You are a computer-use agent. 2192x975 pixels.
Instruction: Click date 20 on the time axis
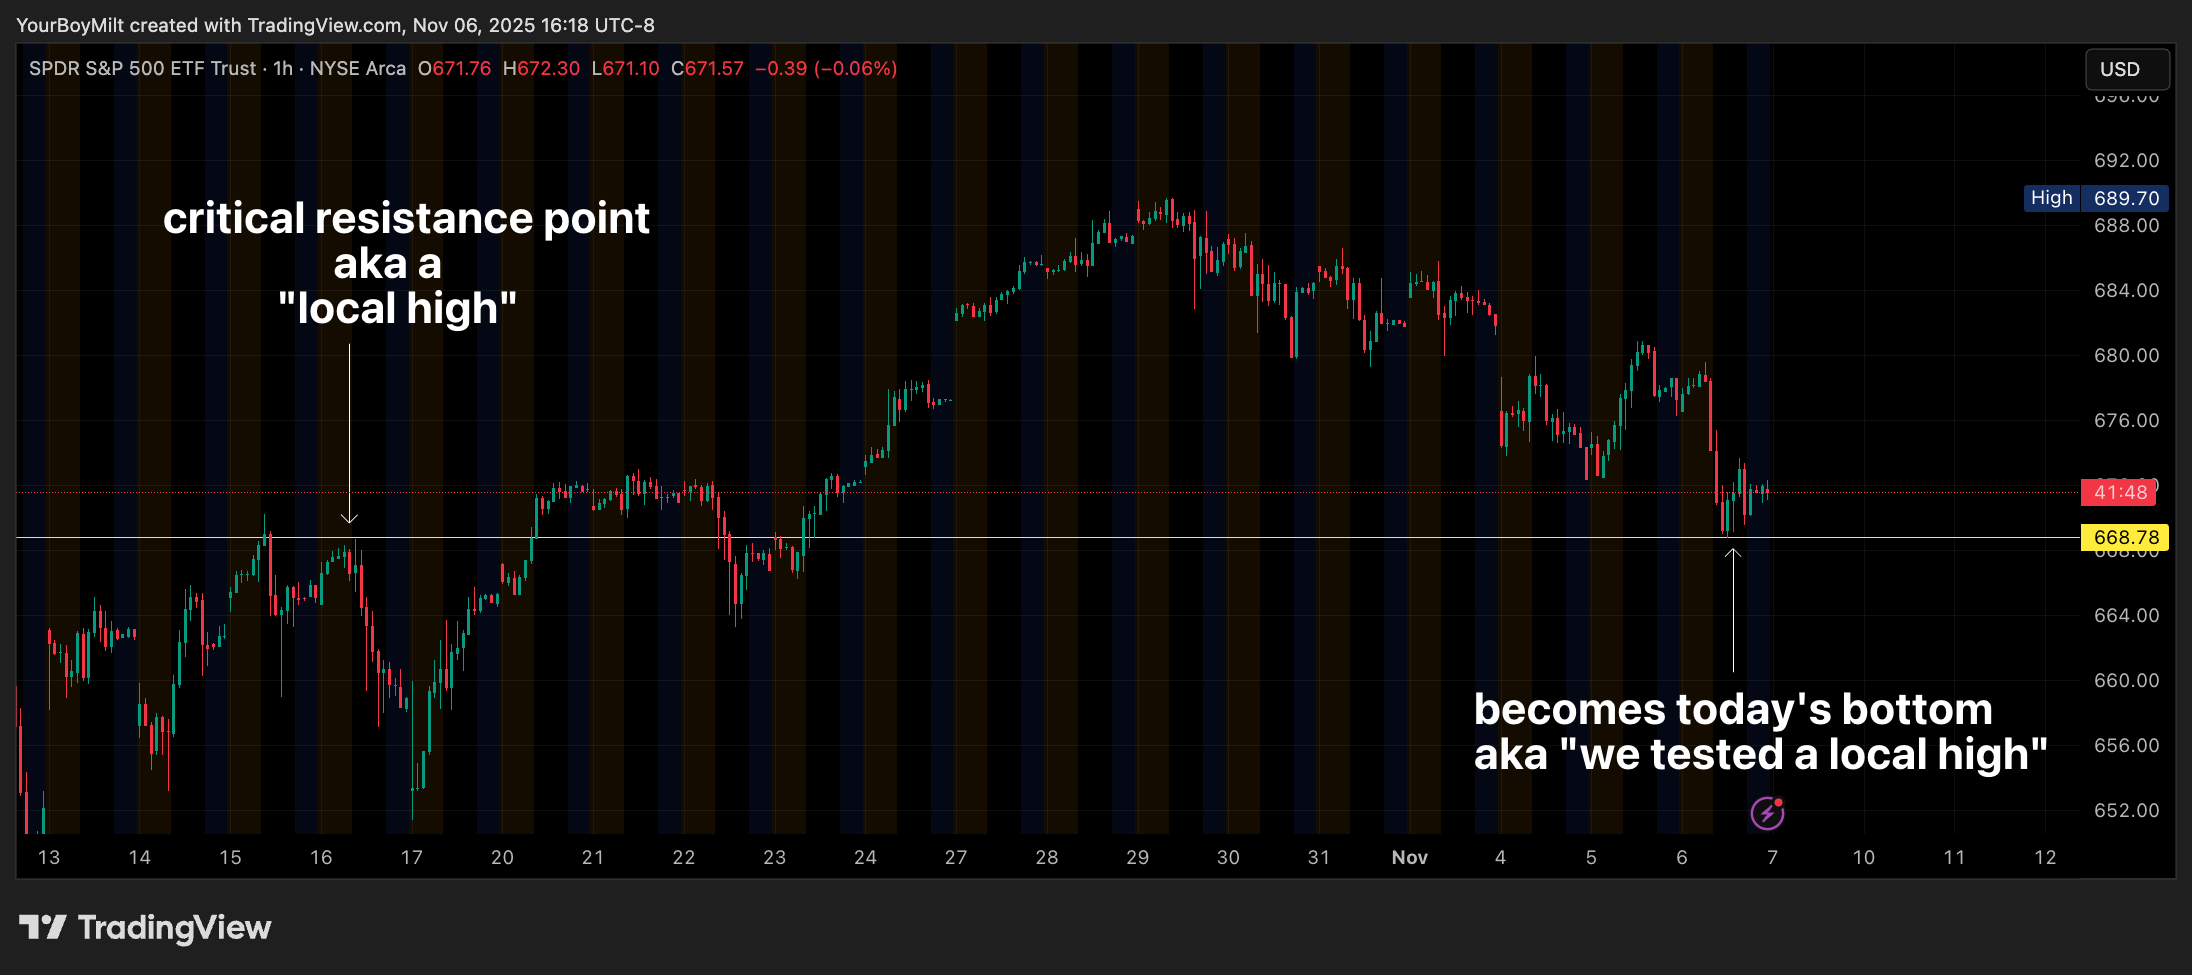[x=502, y=857]
